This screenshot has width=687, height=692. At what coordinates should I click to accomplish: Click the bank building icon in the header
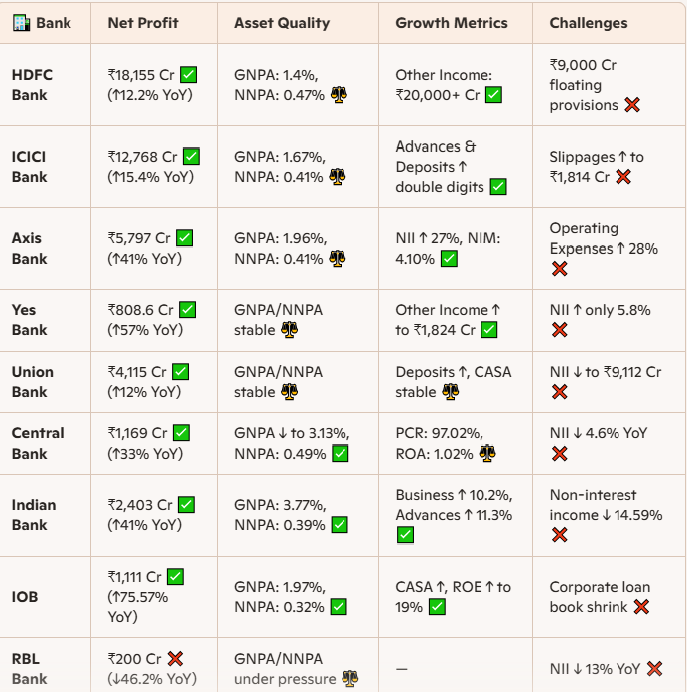[x=21, y=22]
